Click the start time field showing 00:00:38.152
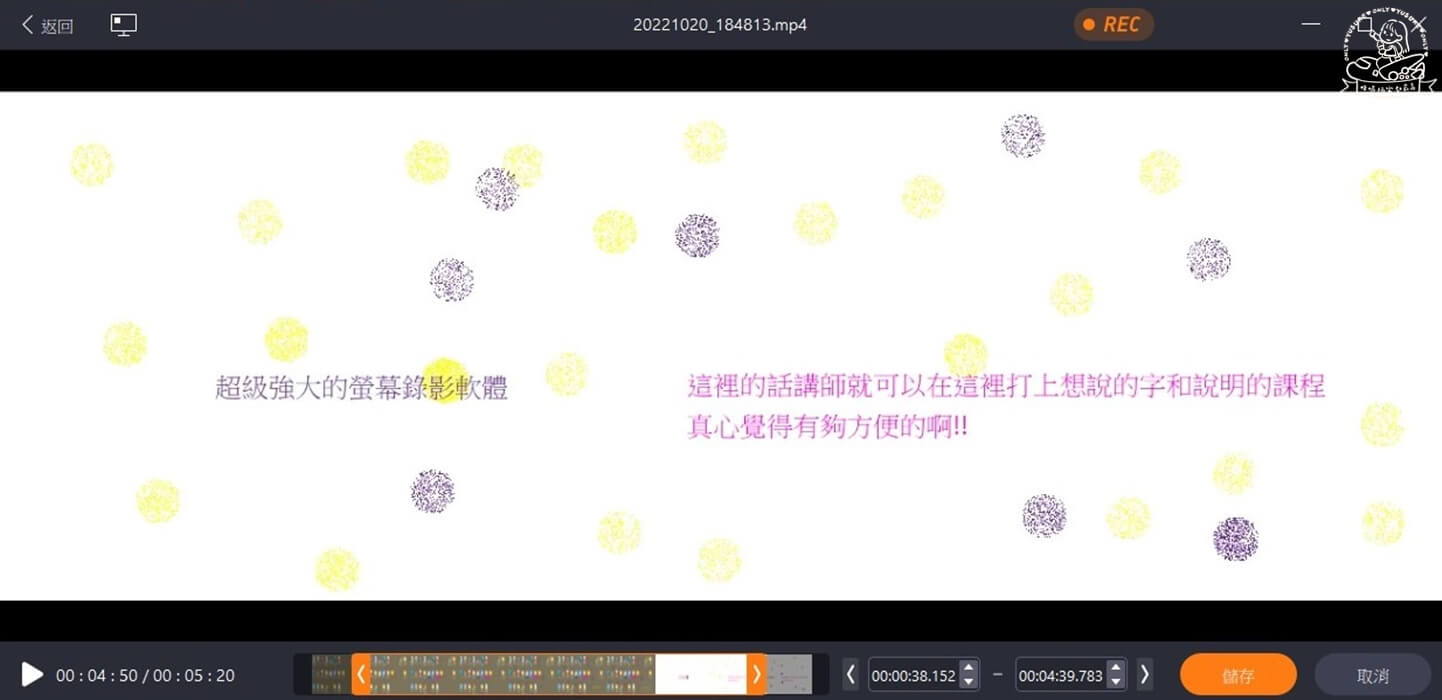 (x=915, y=674)
